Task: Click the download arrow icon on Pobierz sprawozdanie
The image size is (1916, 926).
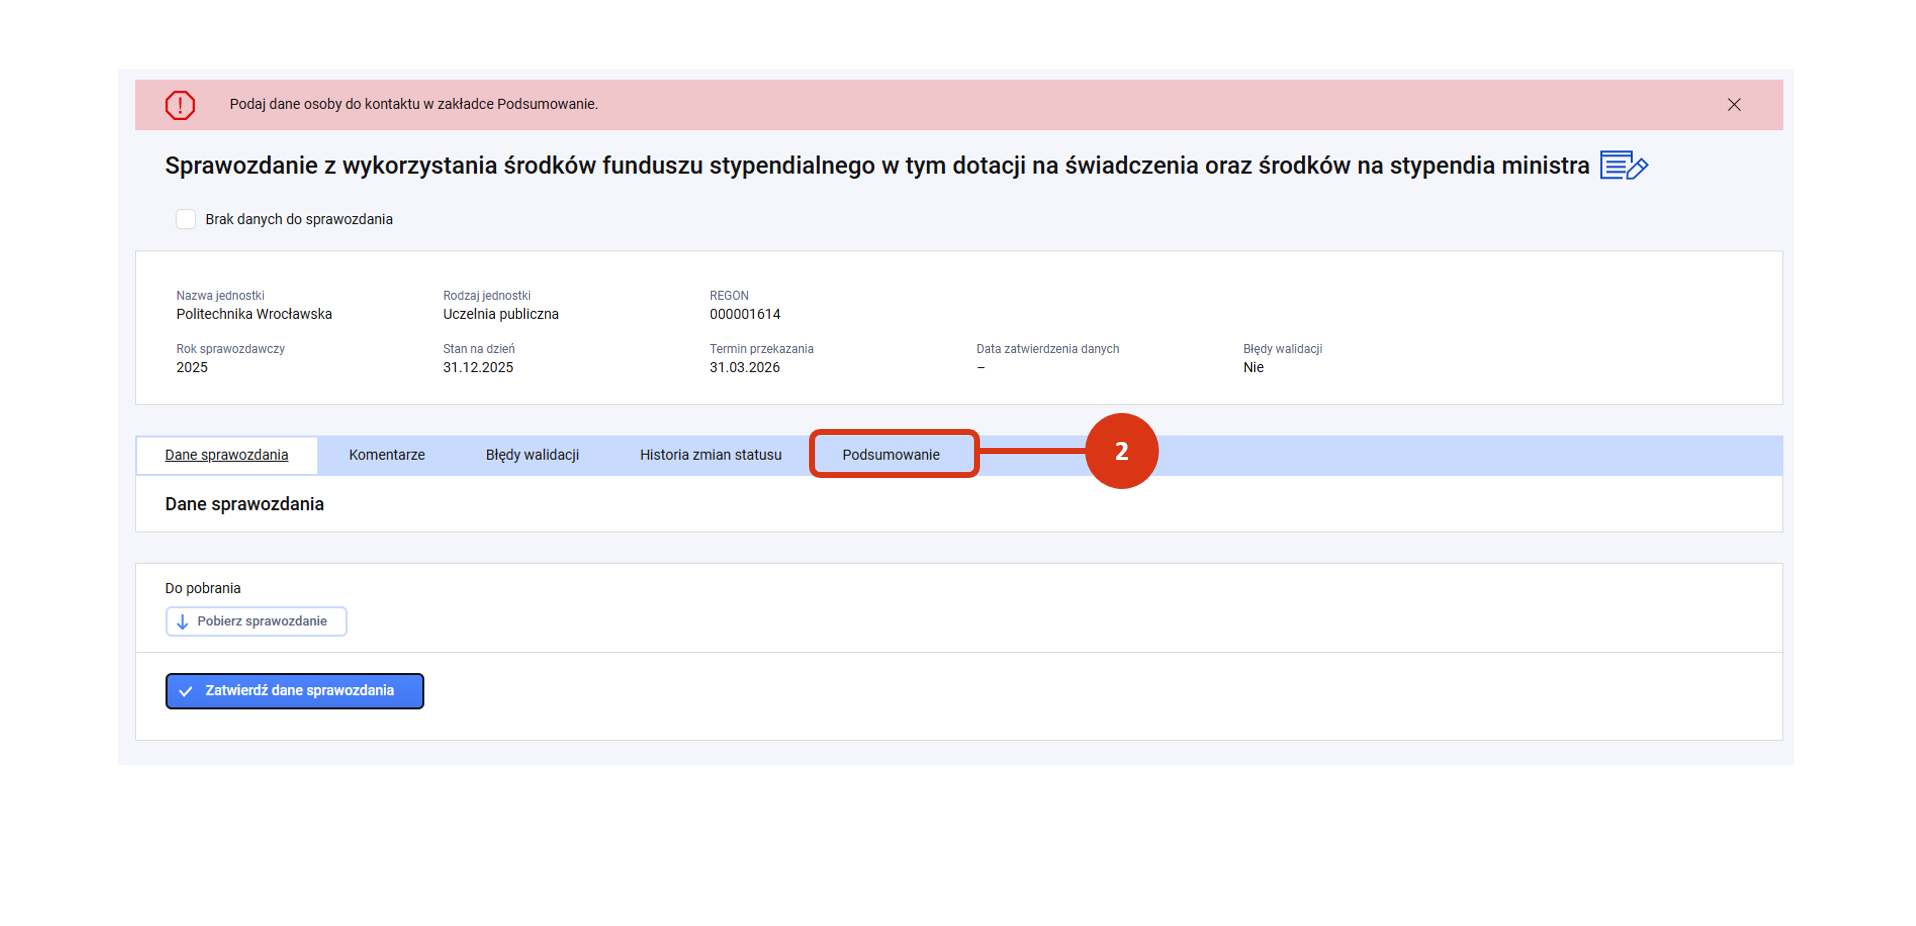Action: (182, 622)
